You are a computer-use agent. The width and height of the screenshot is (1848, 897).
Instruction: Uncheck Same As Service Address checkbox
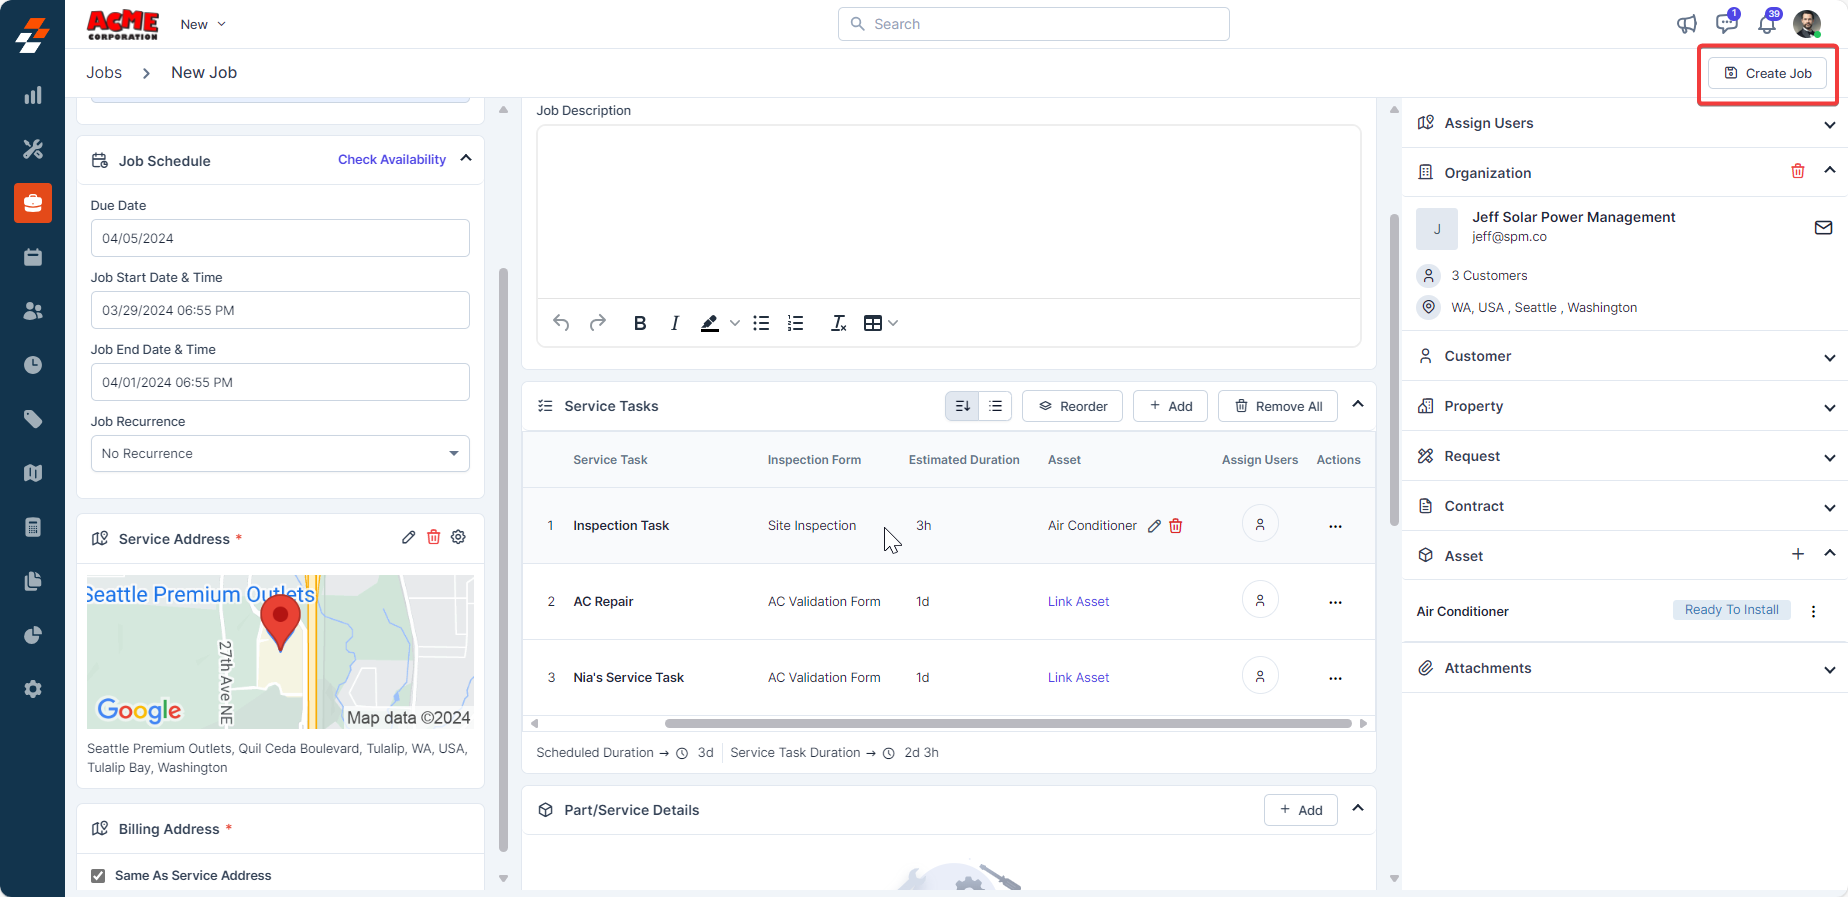coord(98,876)
